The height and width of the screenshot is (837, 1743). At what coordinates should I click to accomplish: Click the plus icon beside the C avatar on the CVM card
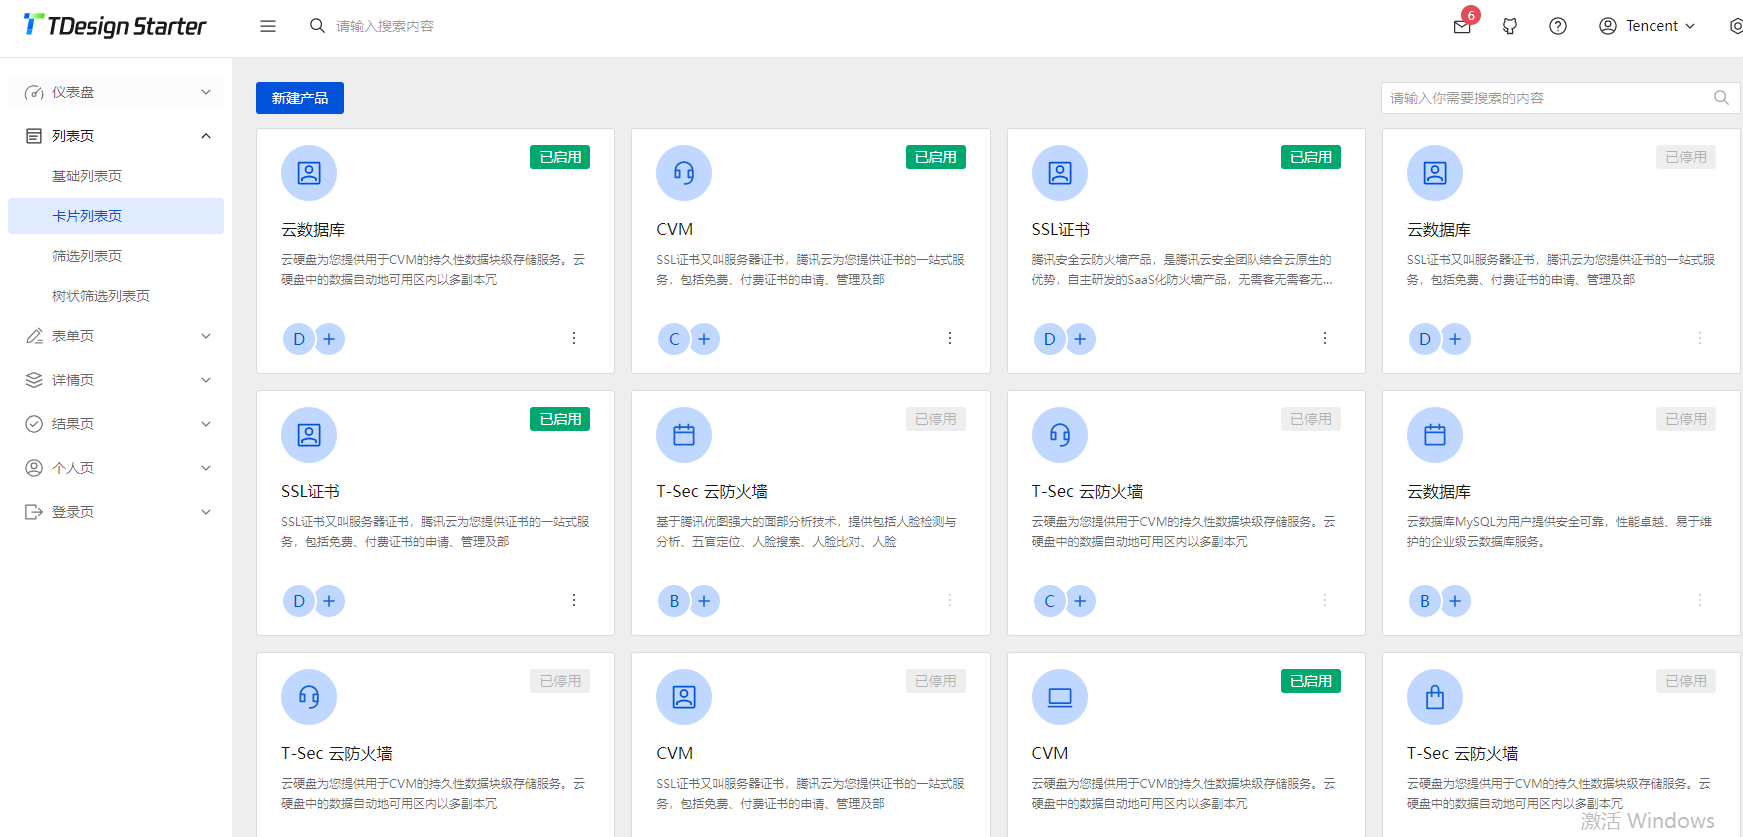coord(704,339)
